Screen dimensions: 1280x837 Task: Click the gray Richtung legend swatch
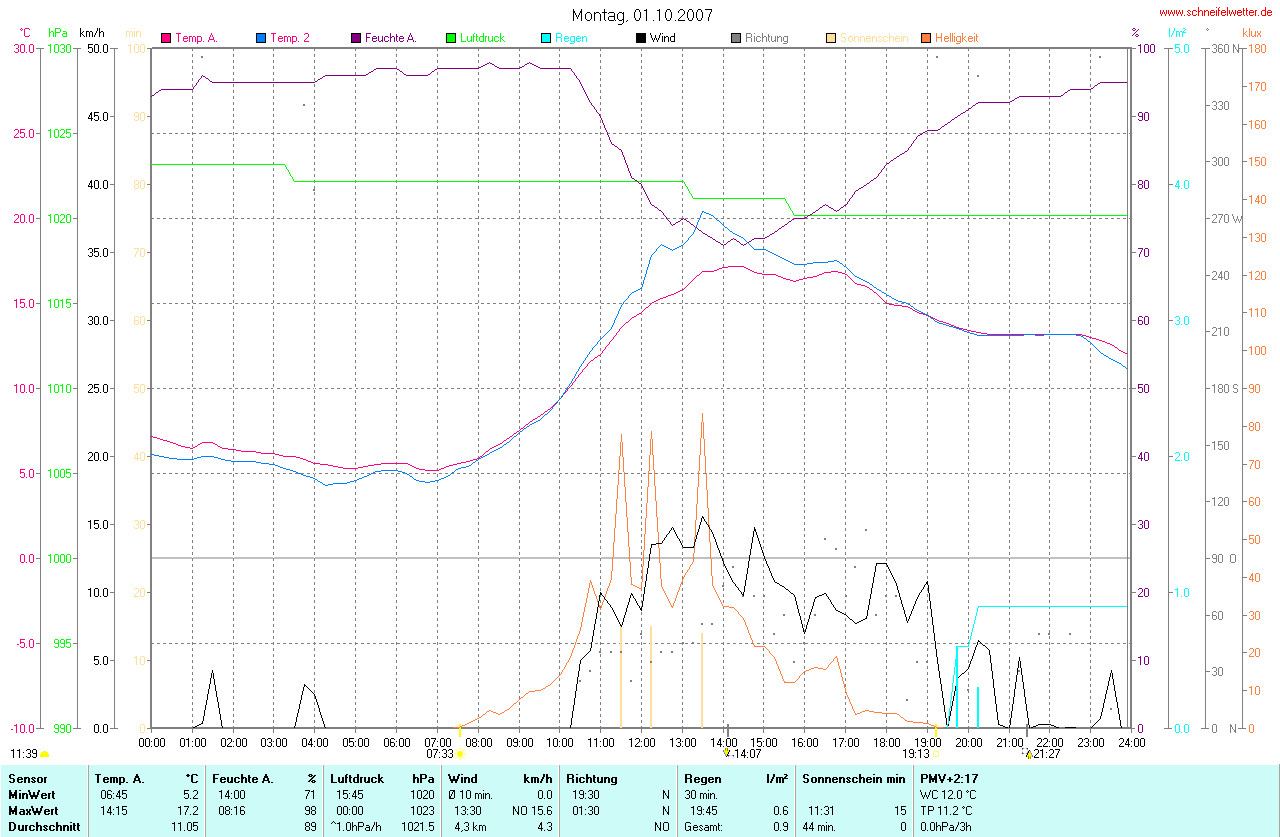click(736, 38)
